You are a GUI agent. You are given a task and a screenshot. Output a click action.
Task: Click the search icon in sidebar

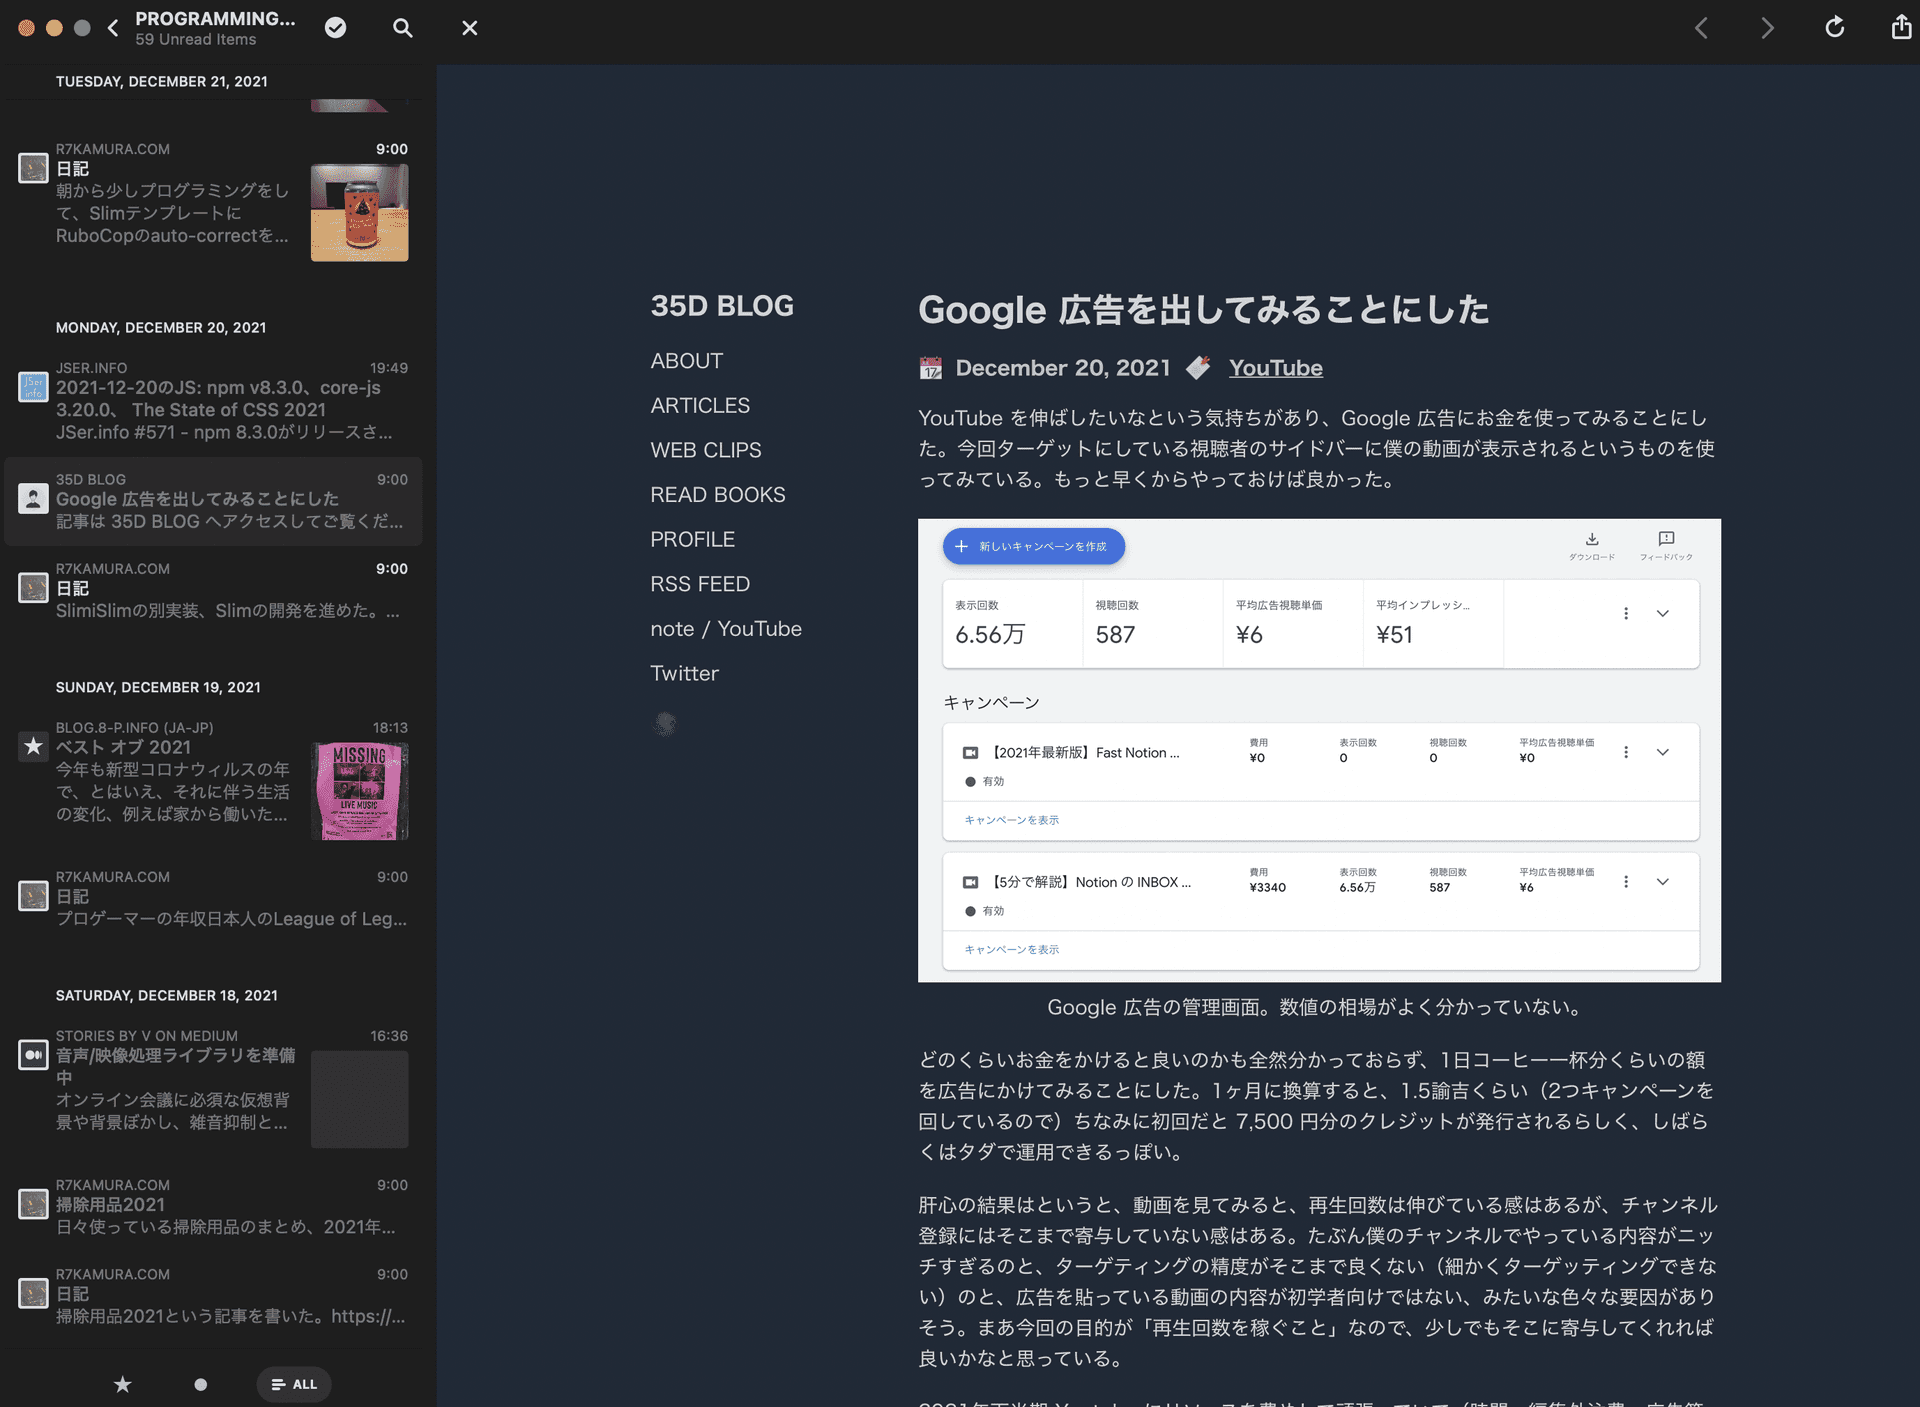coord(401,27)
